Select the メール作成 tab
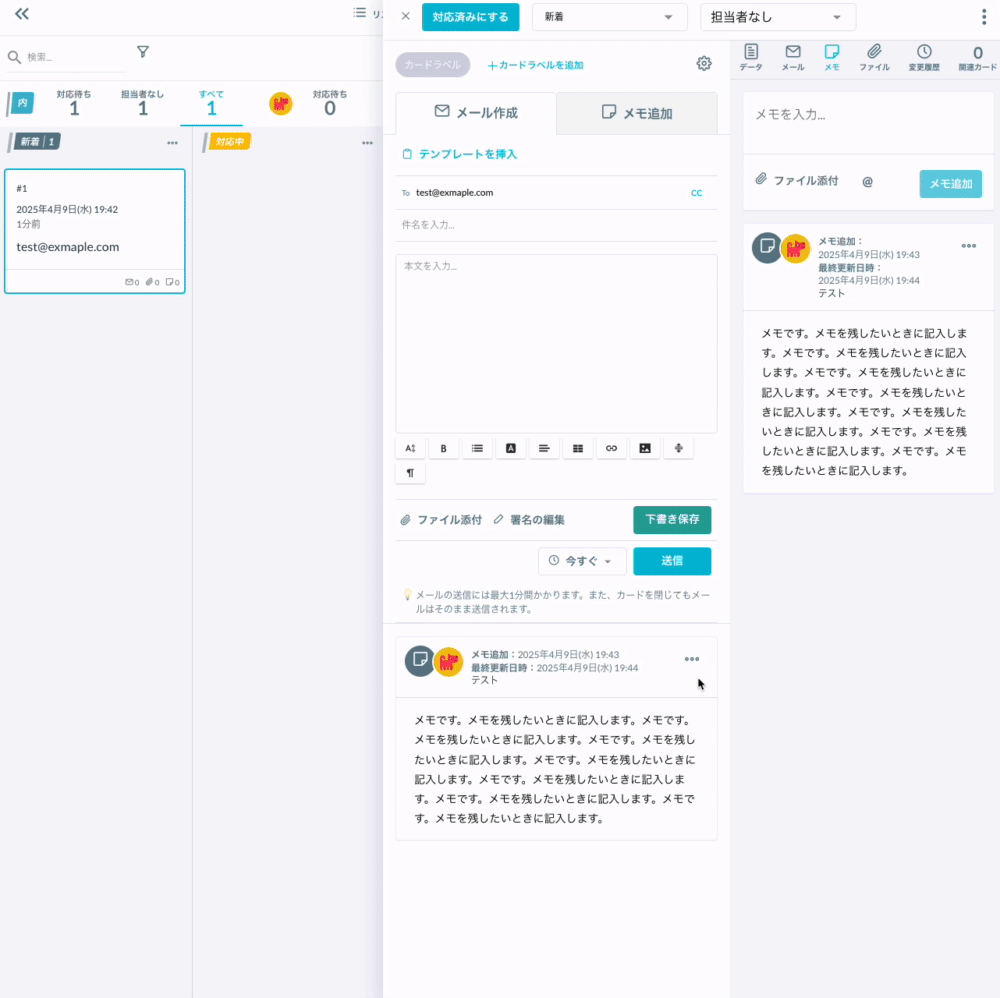 point(476,113)
